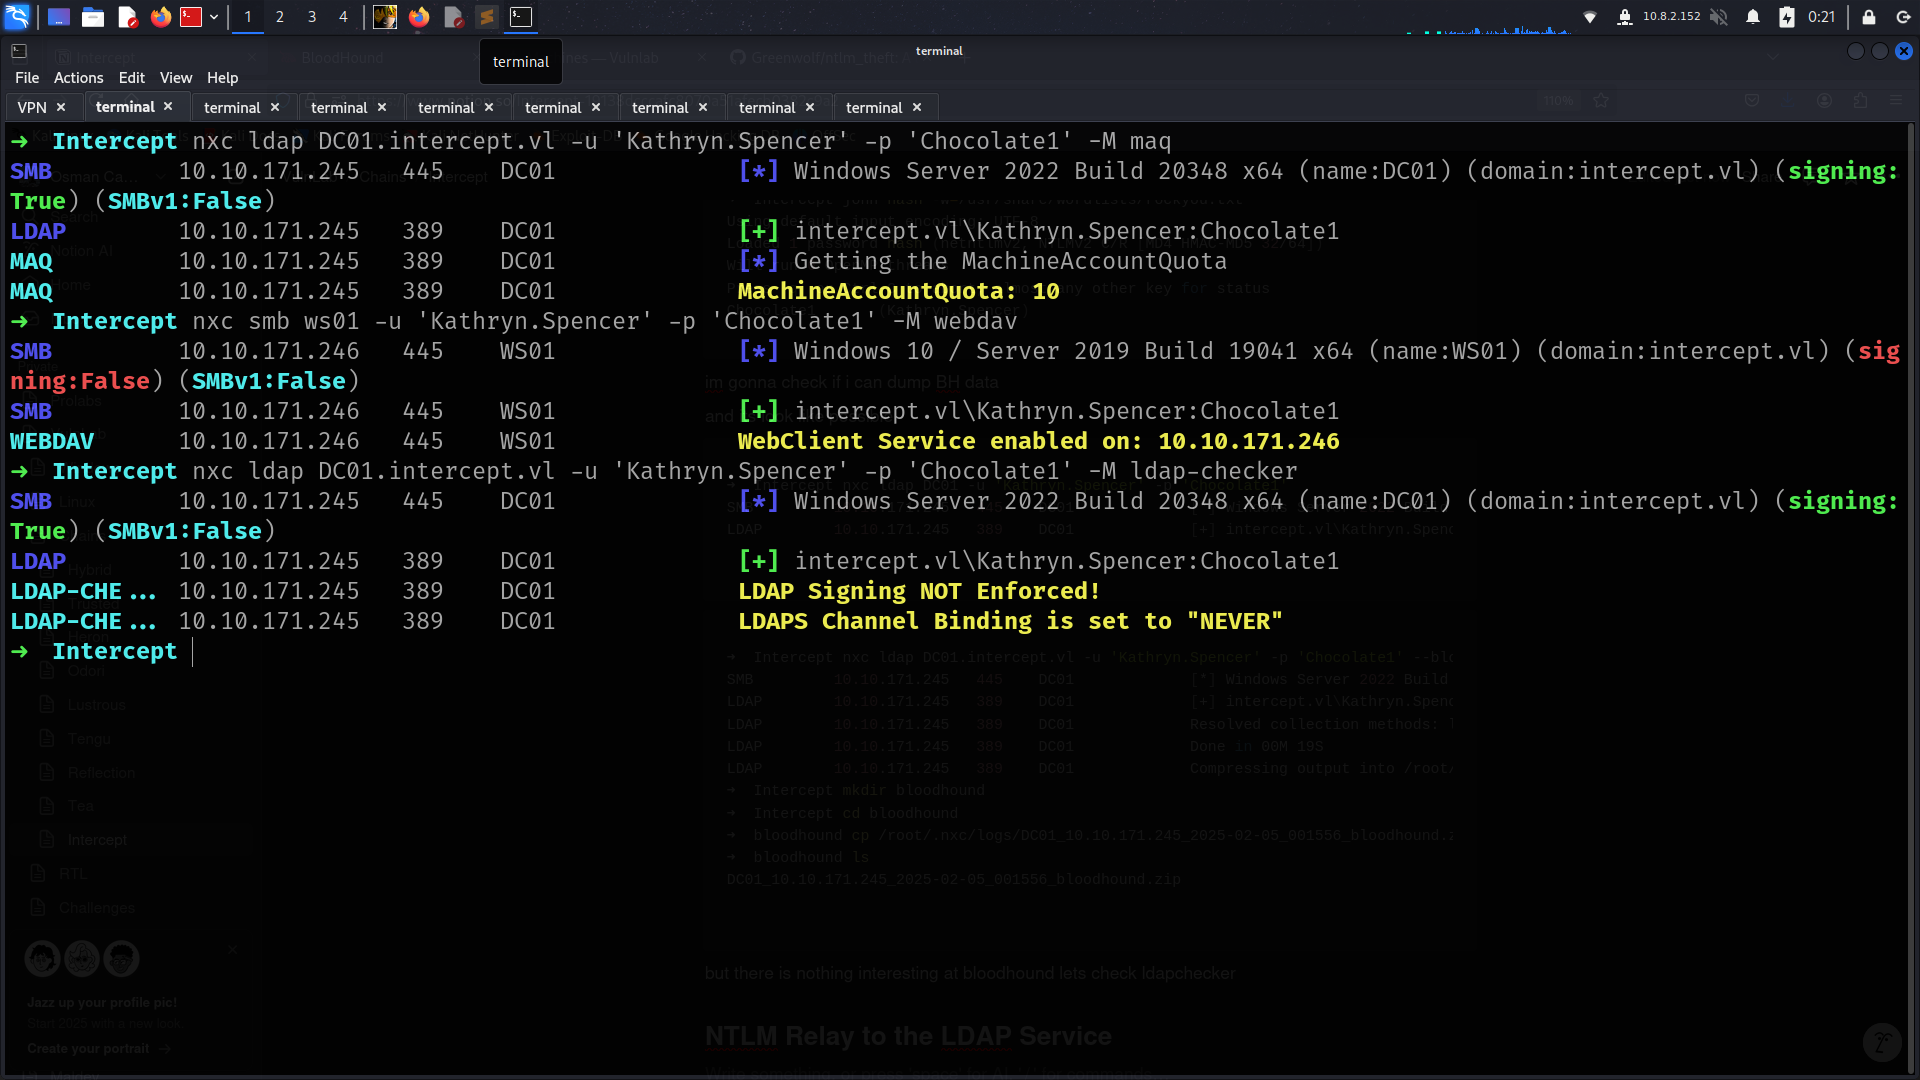Click MachineAccountQuota: 10 output line
This screenshot has height=1080, width=1920.
click(898, 291)
